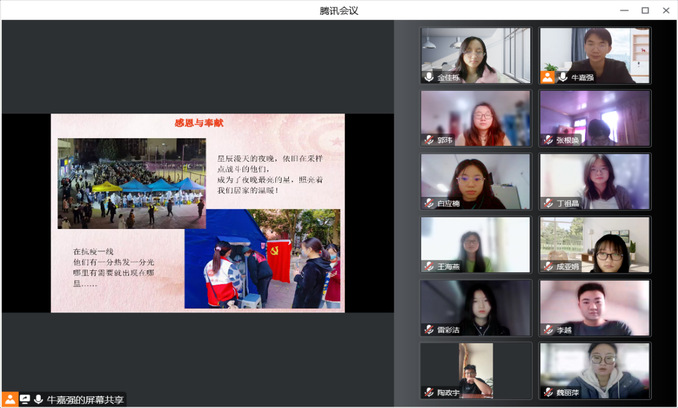Select 雷彩洁's video thumbnail
The image size is (678, 408).
(476, 308)
